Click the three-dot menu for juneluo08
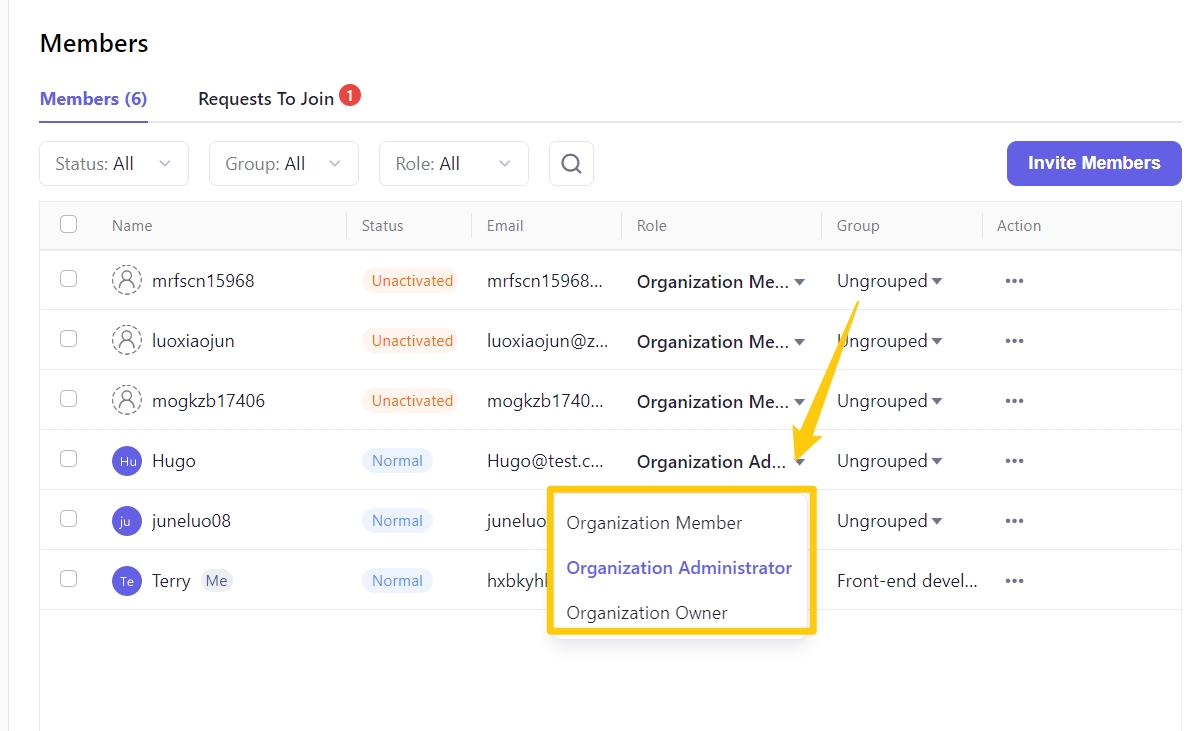This screenshot has height=731, width=1203. tap(1014, 521)
